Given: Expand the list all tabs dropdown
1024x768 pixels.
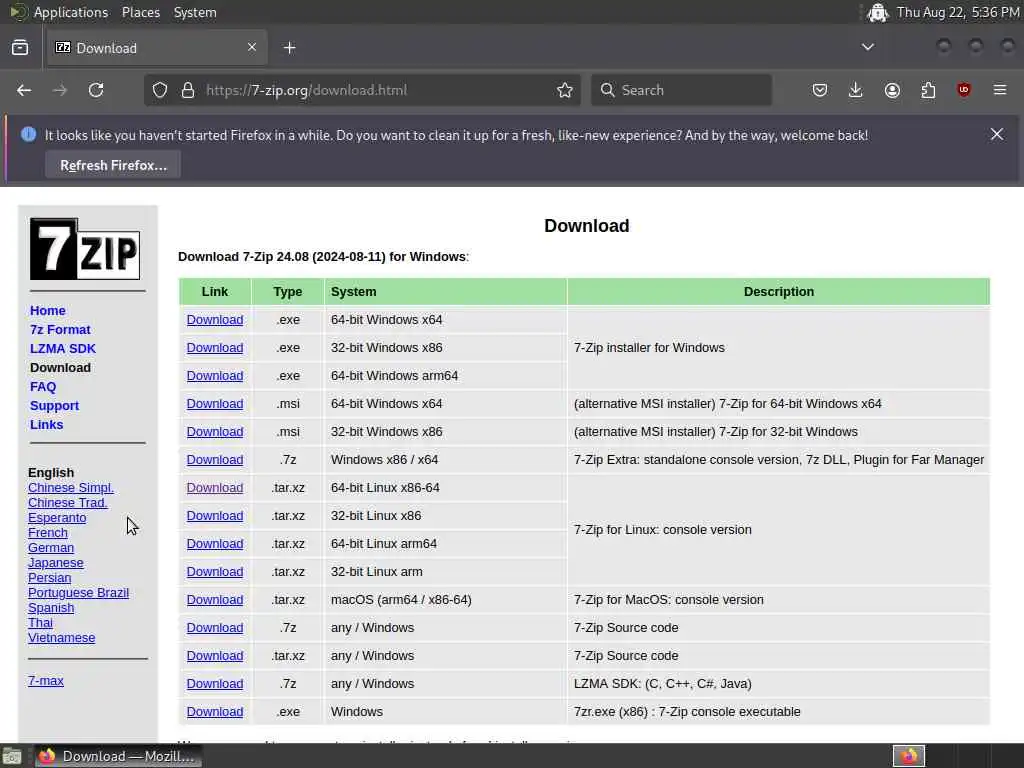Looking at the screenshot, I should [x=868, y=47].
